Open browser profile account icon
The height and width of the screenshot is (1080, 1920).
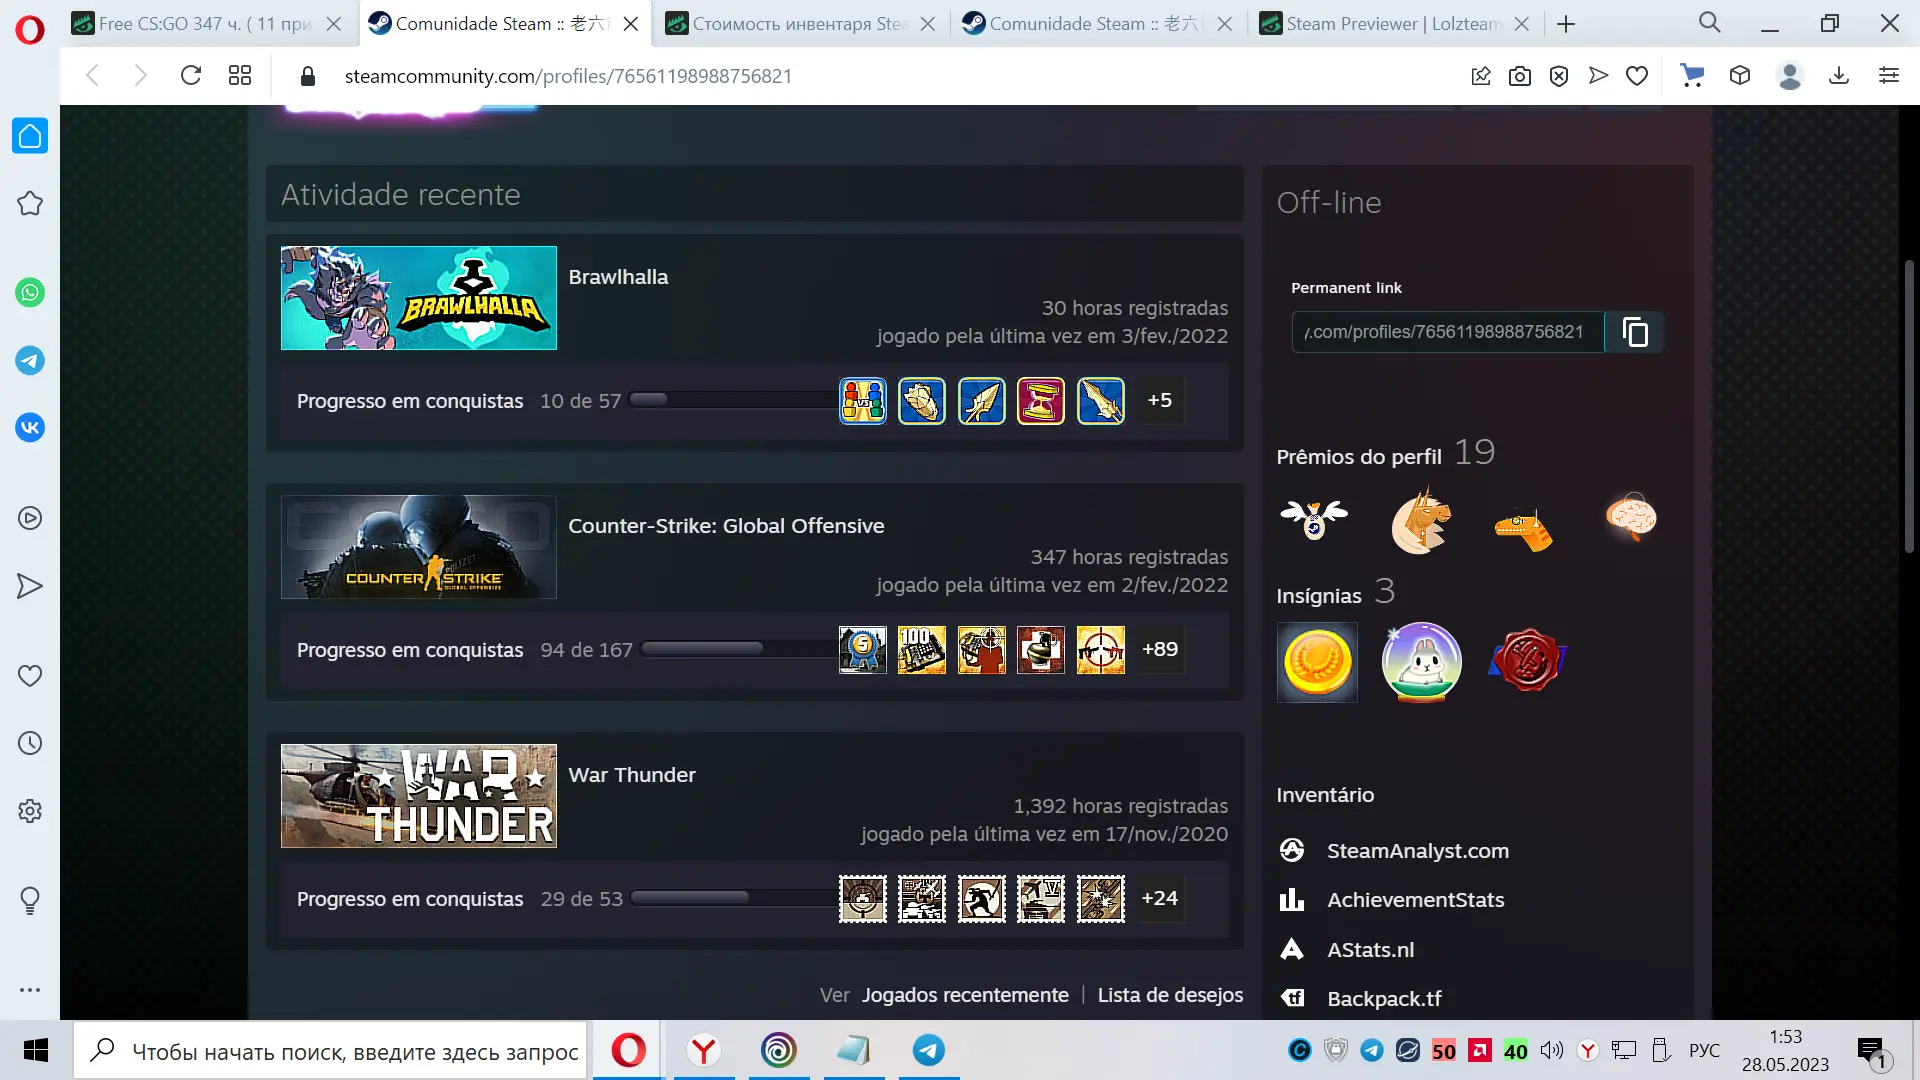point(1790,76)
